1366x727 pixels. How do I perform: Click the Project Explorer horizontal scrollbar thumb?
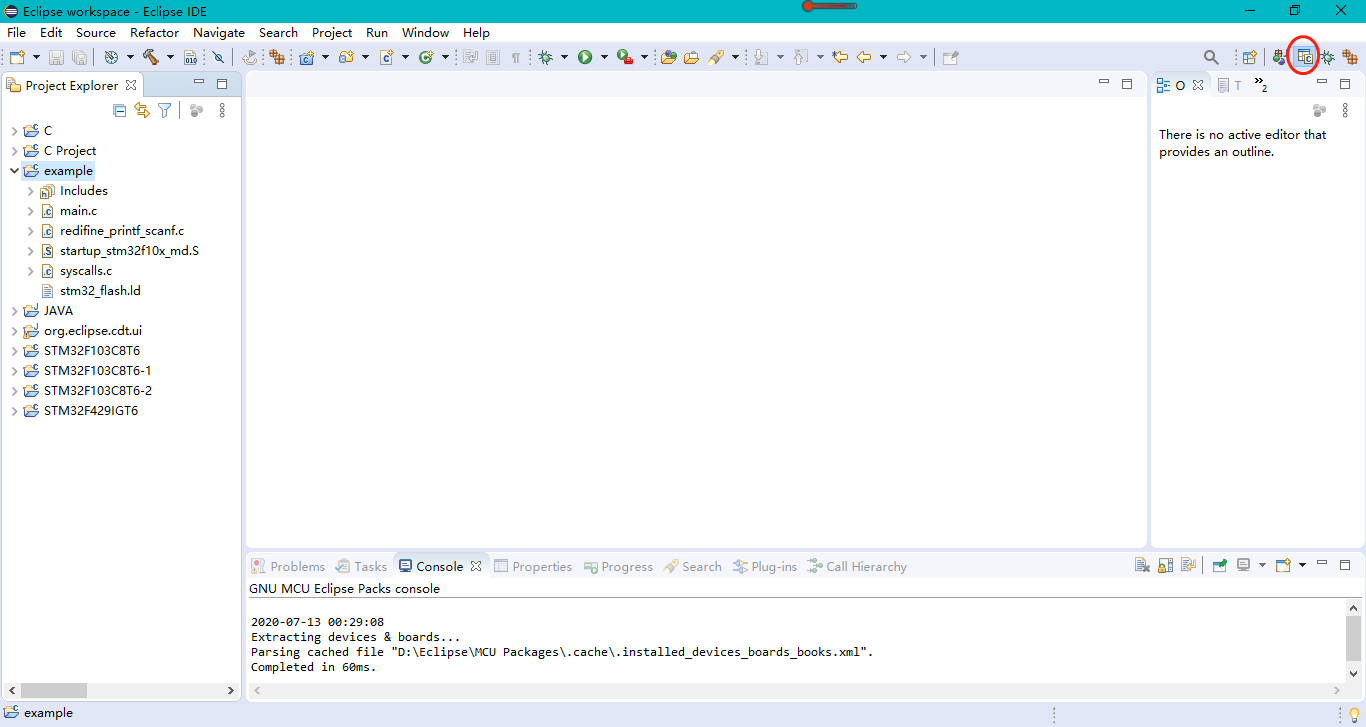(x=54, y=690)
